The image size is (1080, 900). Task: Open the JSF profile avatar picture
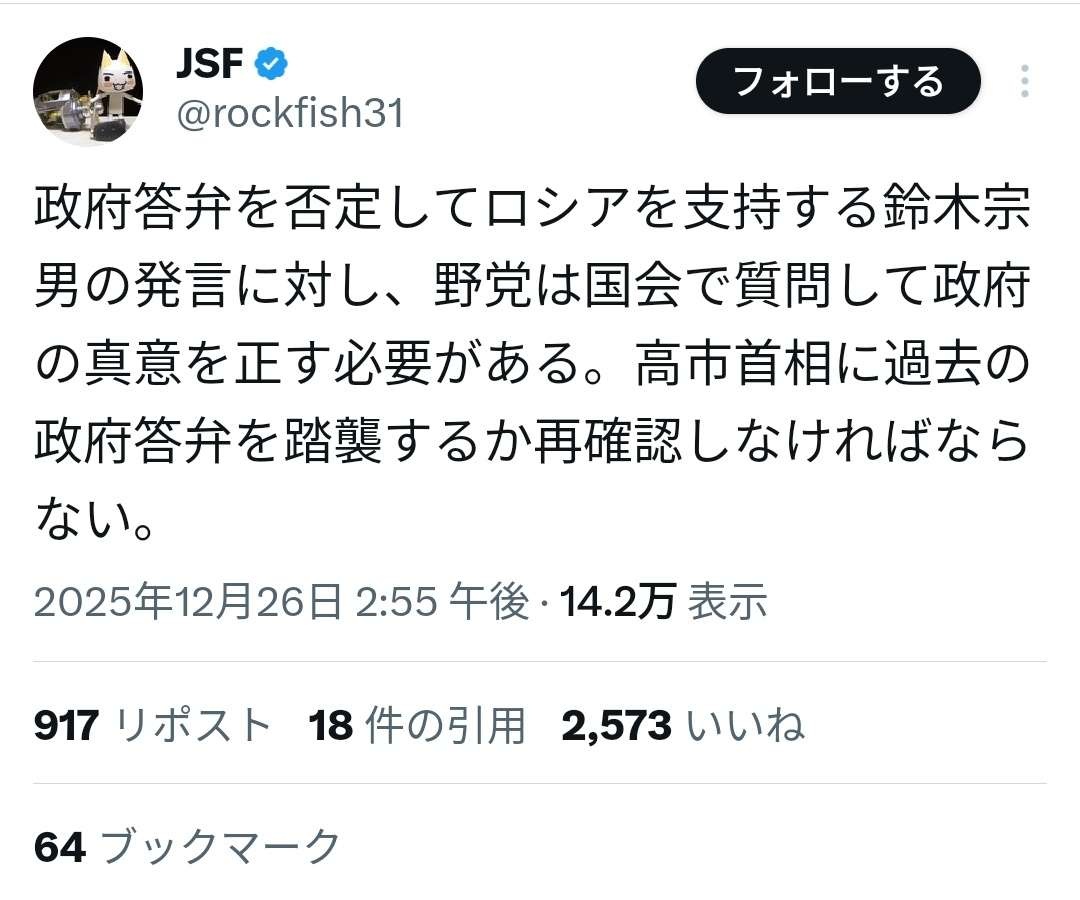[x=88, y=91]
